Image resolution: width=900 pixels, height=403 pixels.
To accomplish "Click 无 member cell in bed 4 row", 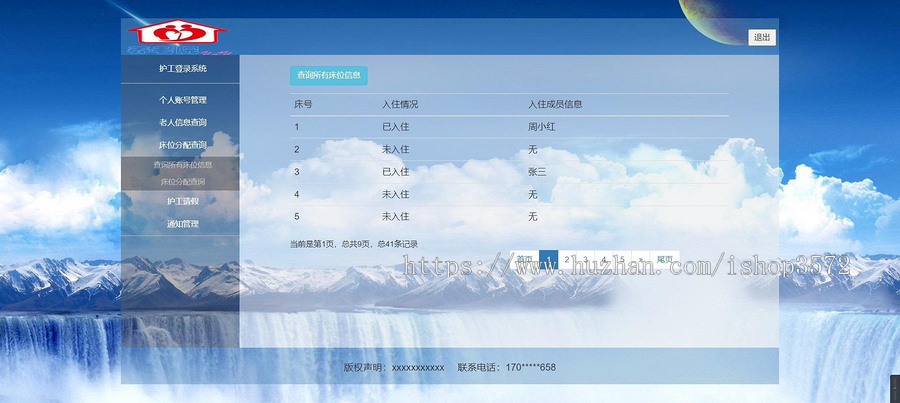I will tap(533, 194).
